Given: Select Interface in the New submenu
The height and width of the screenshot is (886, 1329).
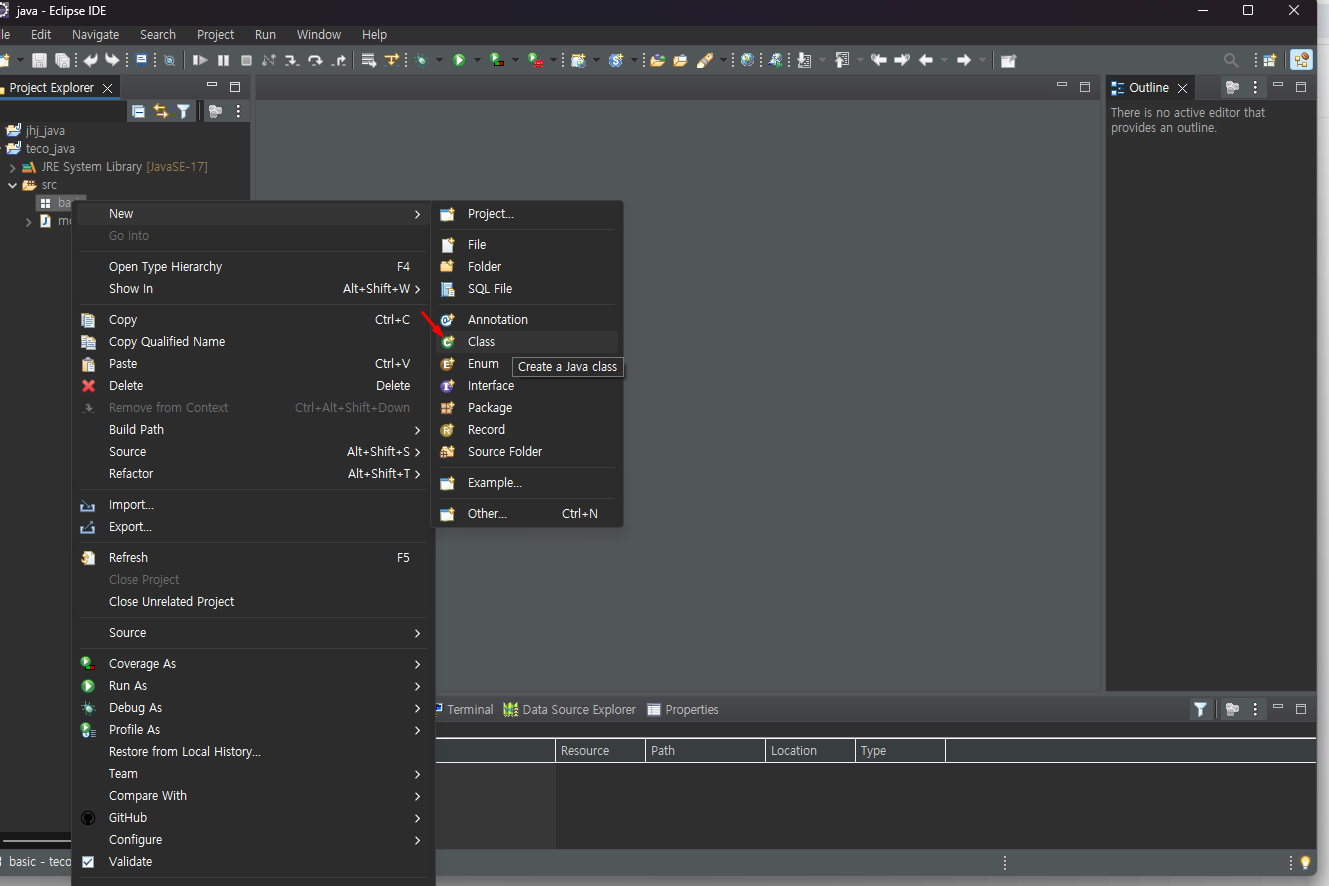Looking at the screenshot, I should point(527,386).
